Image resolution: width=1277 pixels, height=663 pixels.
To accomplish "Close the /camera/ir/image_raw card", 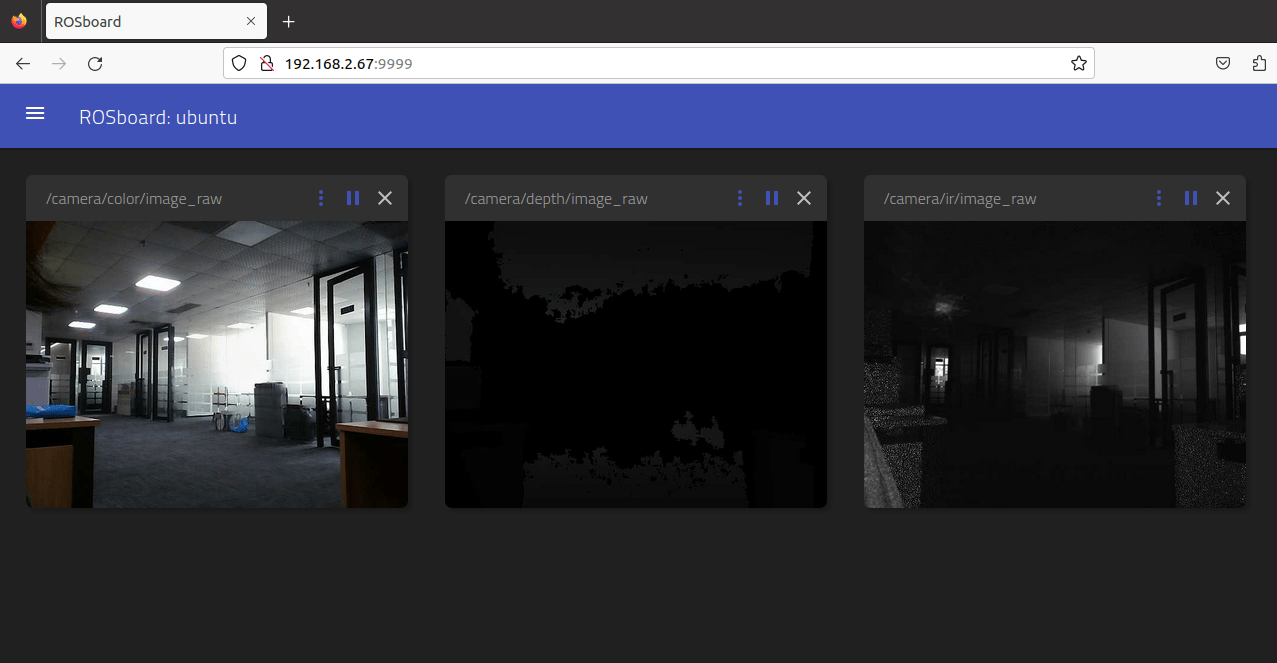I will pos(1223,198).
